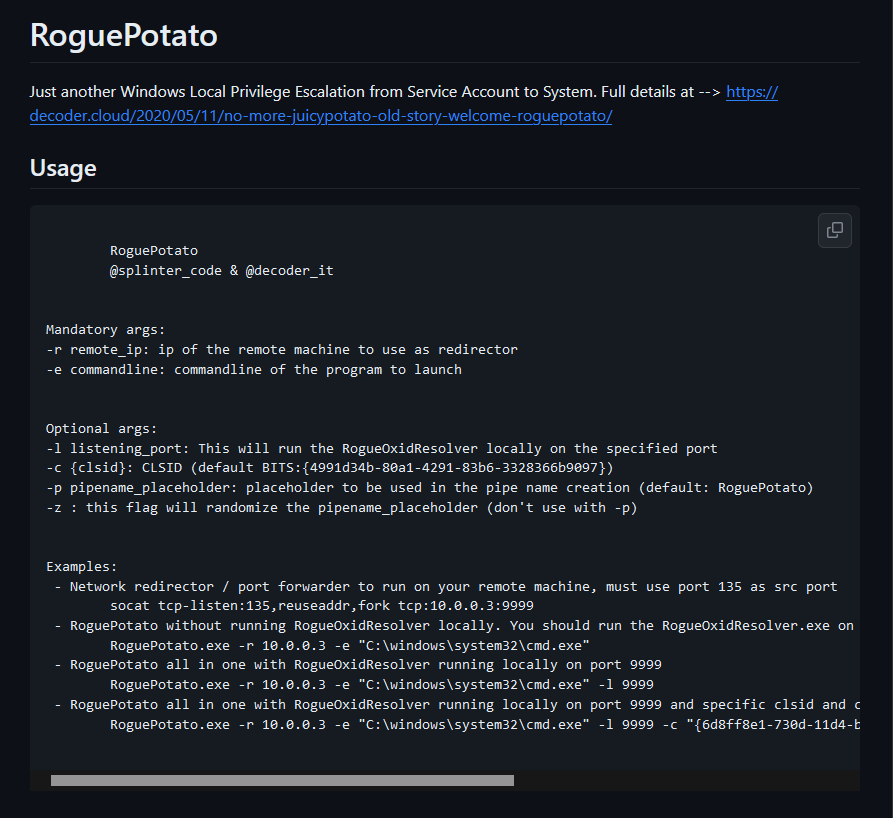The image size is (893, 818).
Task: Click the Usage section heading
Action: tap(63, 168)
